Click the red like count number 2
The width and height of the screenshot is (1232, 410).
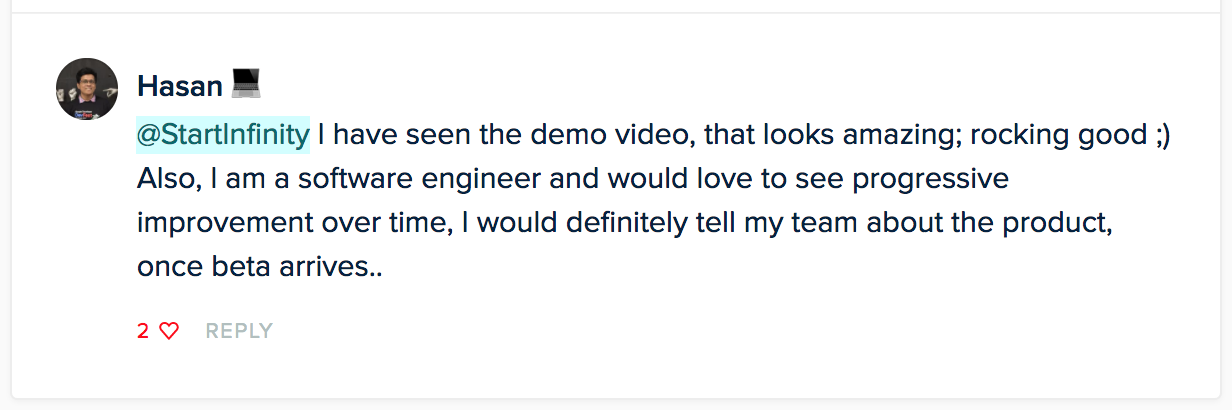(143, 331)
